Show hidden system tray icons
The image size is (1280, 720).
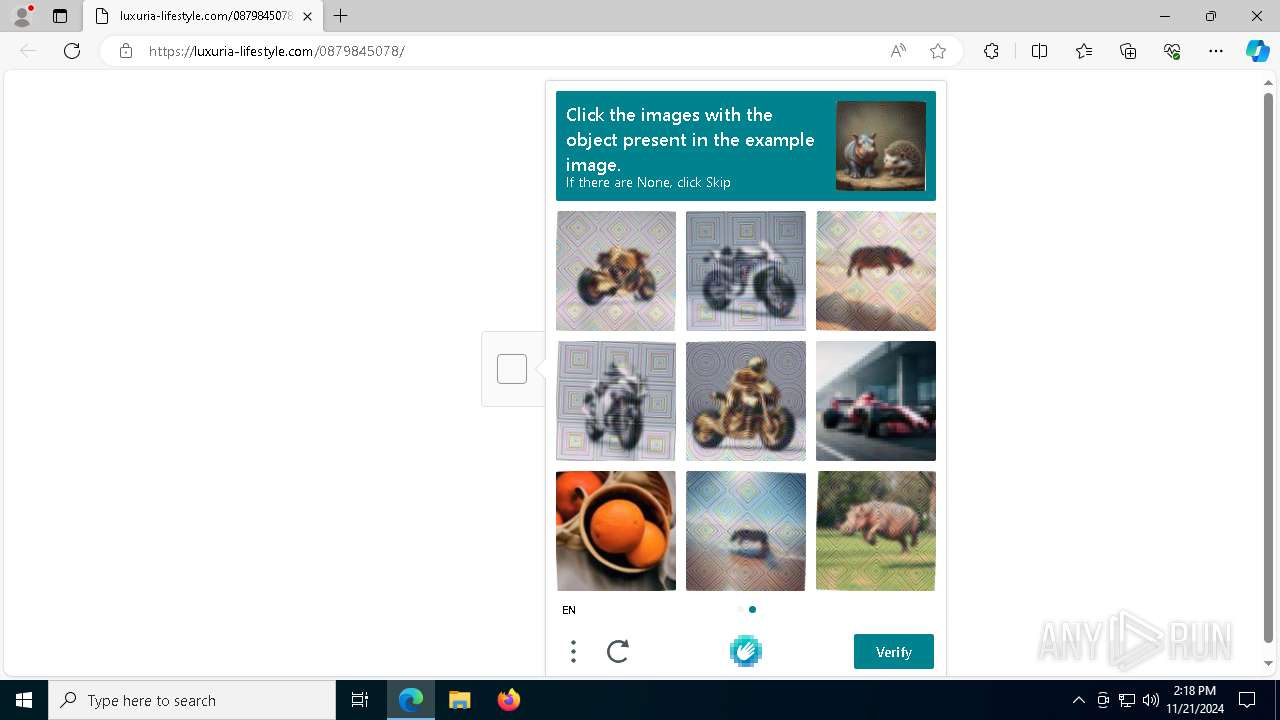1078,700
